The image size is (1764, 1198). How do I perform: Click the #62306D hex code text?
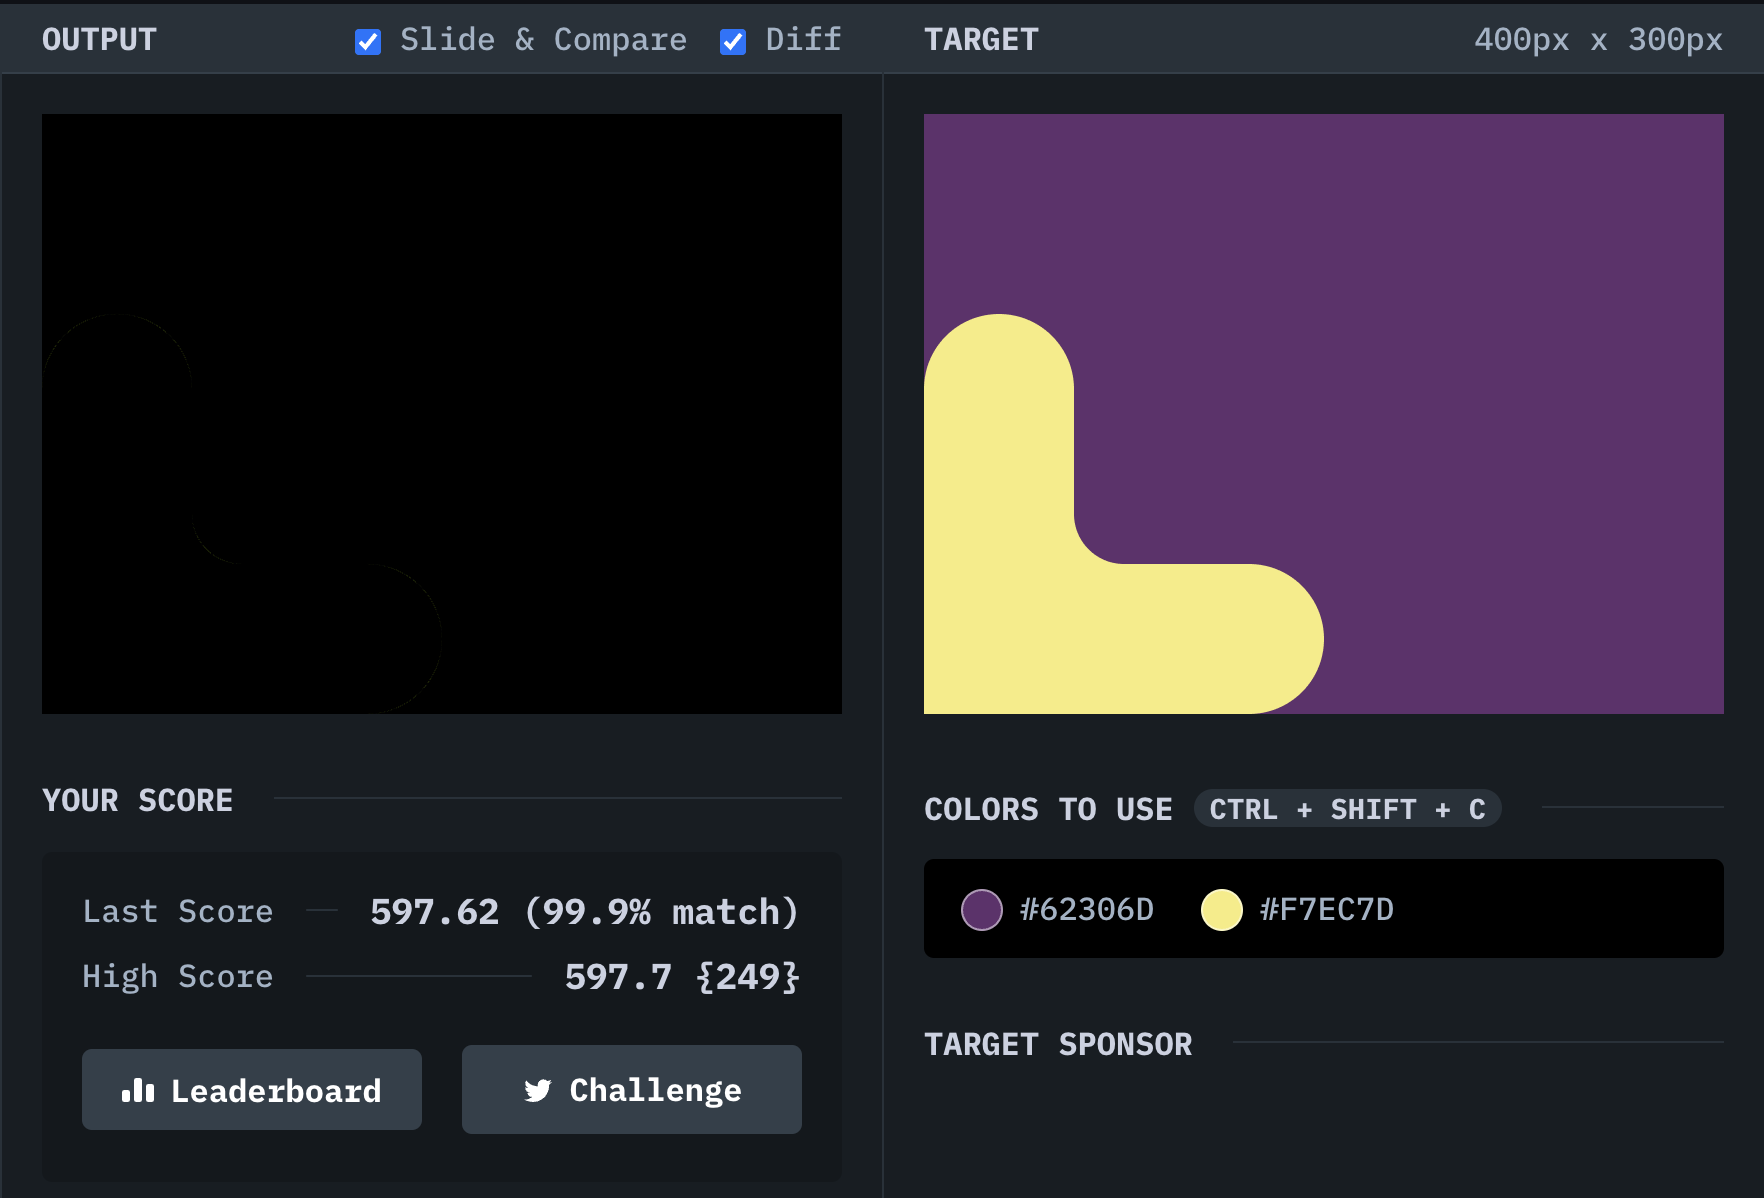(x=1086, y=910)
